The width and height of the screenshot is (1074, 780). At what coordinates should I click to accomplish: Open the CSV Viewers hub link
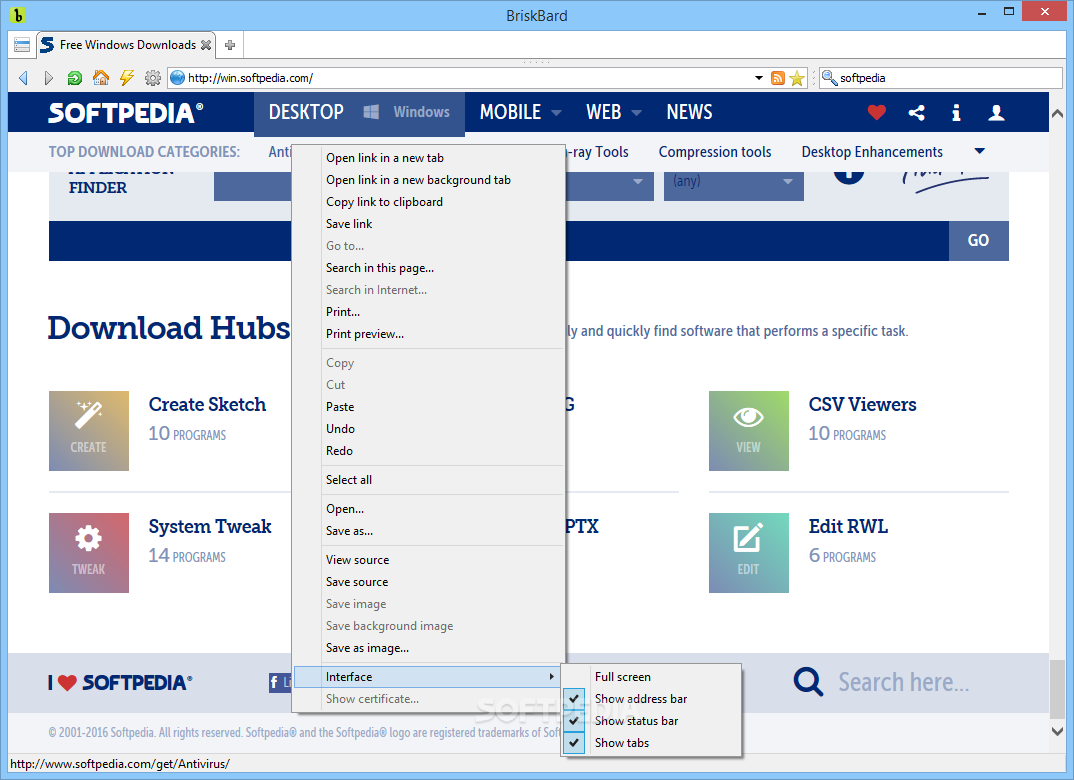[x=862, y=405]
